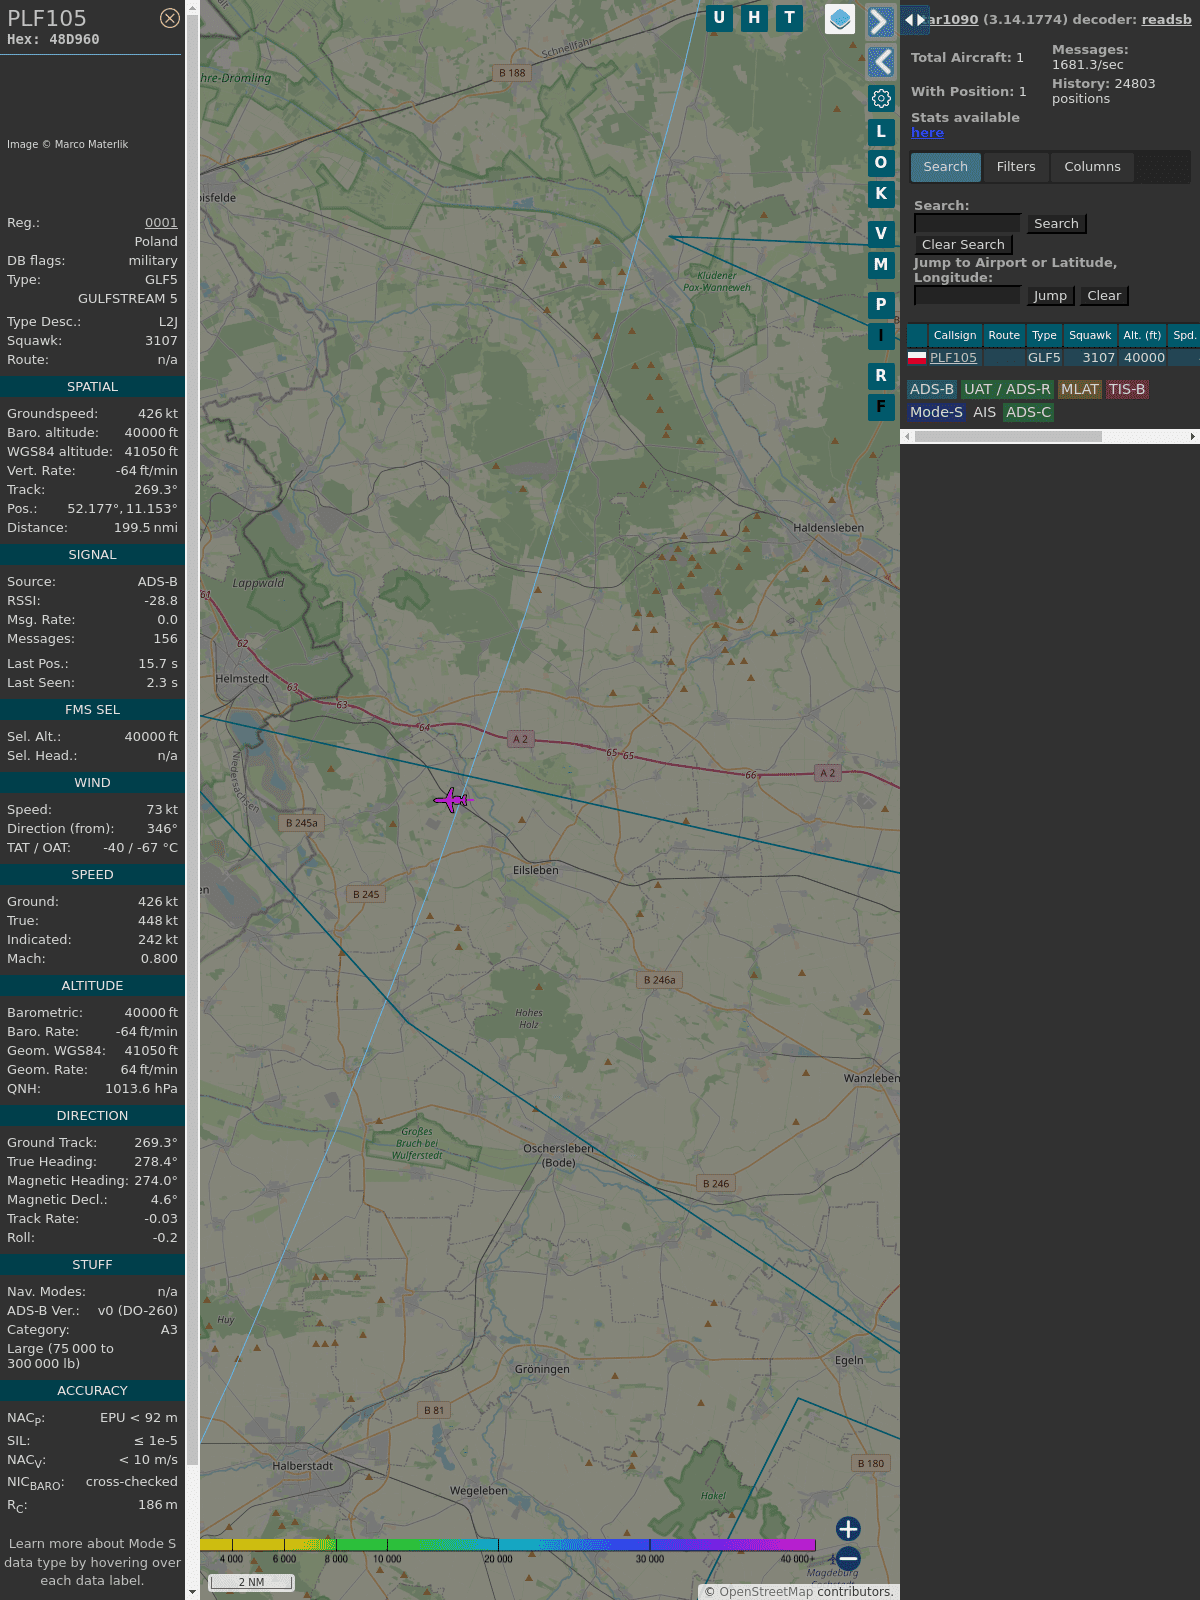The width and height of the screenshot is (1200, 1600).
Task: Click the Hex: 48D960 text
Action: coord(53,40)
